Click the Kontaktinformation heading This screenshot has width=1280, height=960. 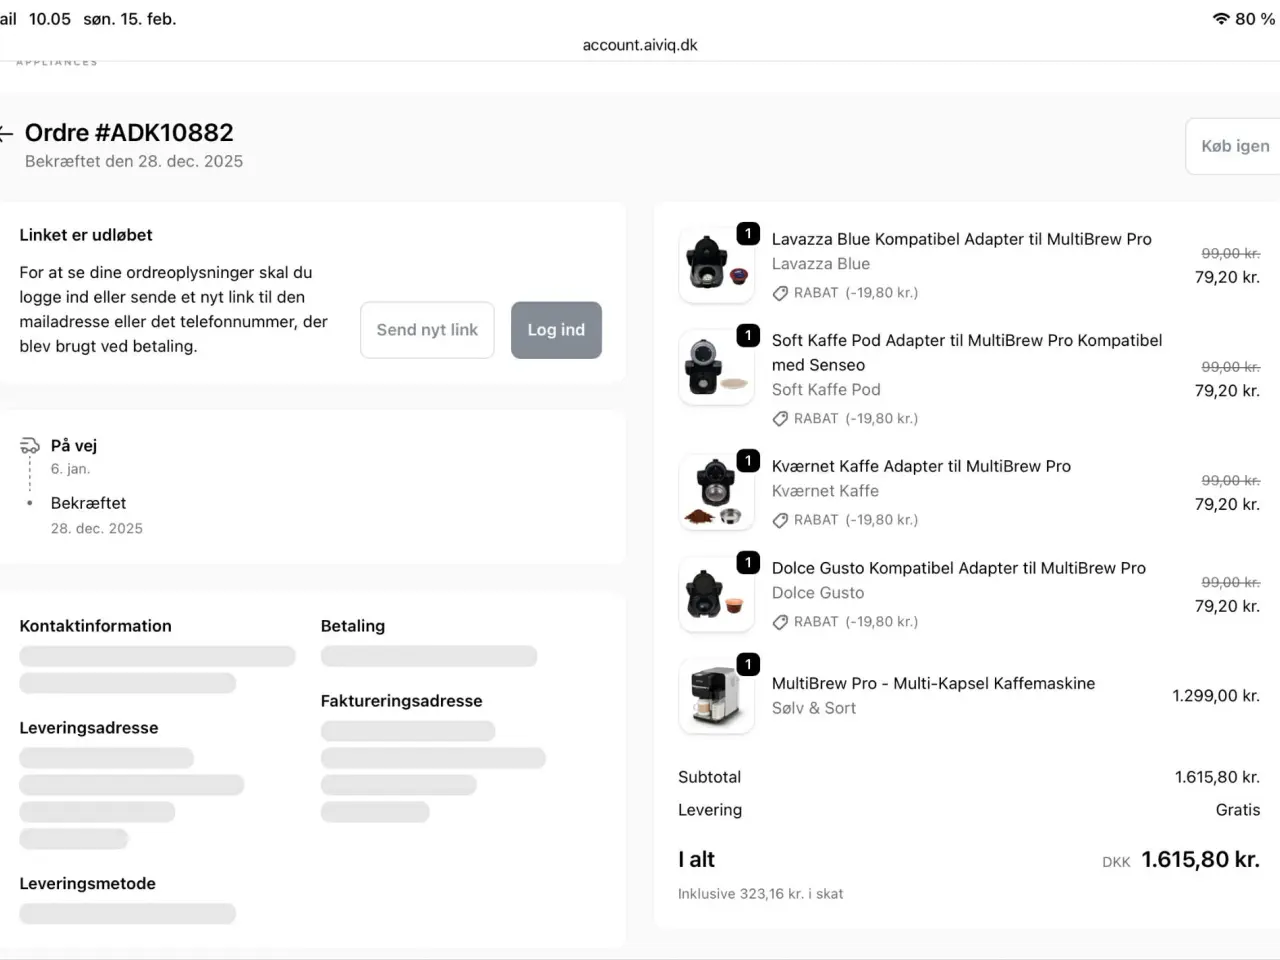96,626
